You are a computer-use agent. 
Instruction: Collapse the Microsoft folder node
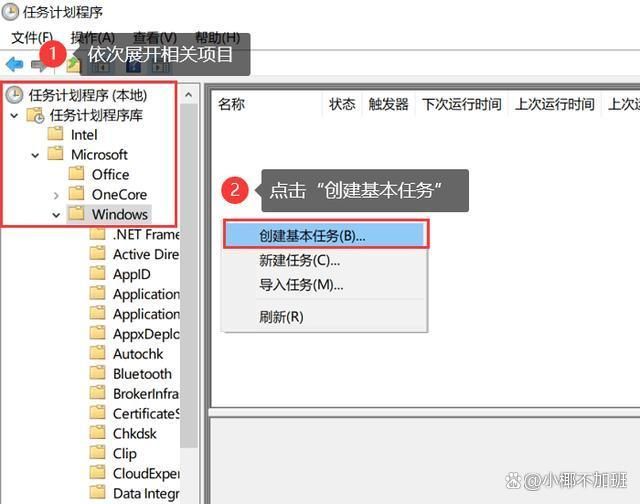[36, 155]
